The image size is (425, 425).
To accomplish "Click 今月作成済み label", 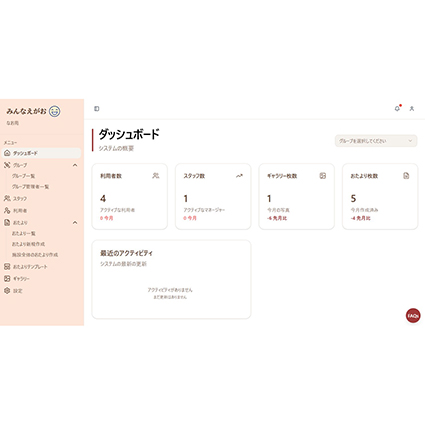I will (364, 210).
